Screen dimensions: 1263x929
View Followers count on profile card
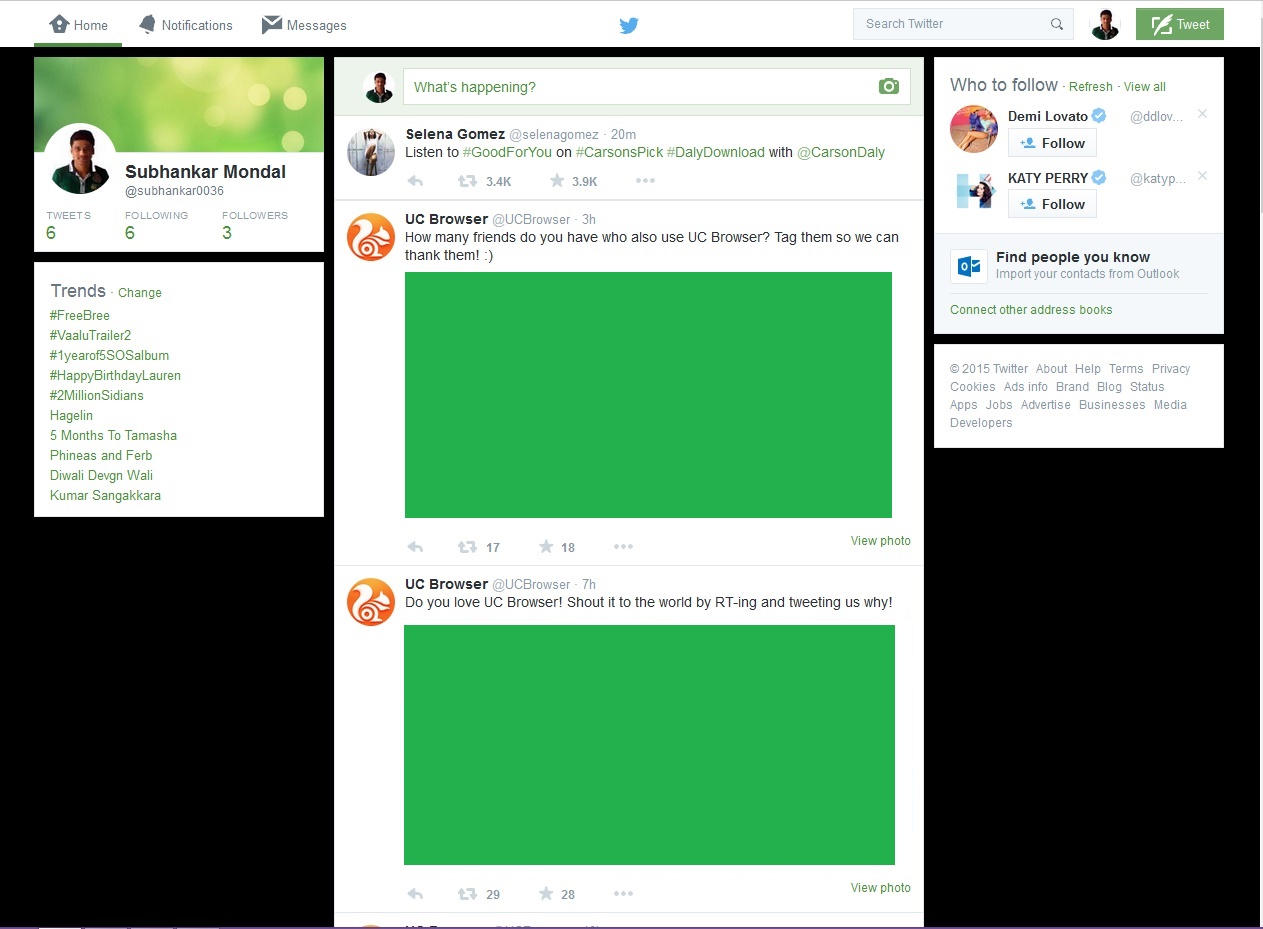(x=255, y=226)
